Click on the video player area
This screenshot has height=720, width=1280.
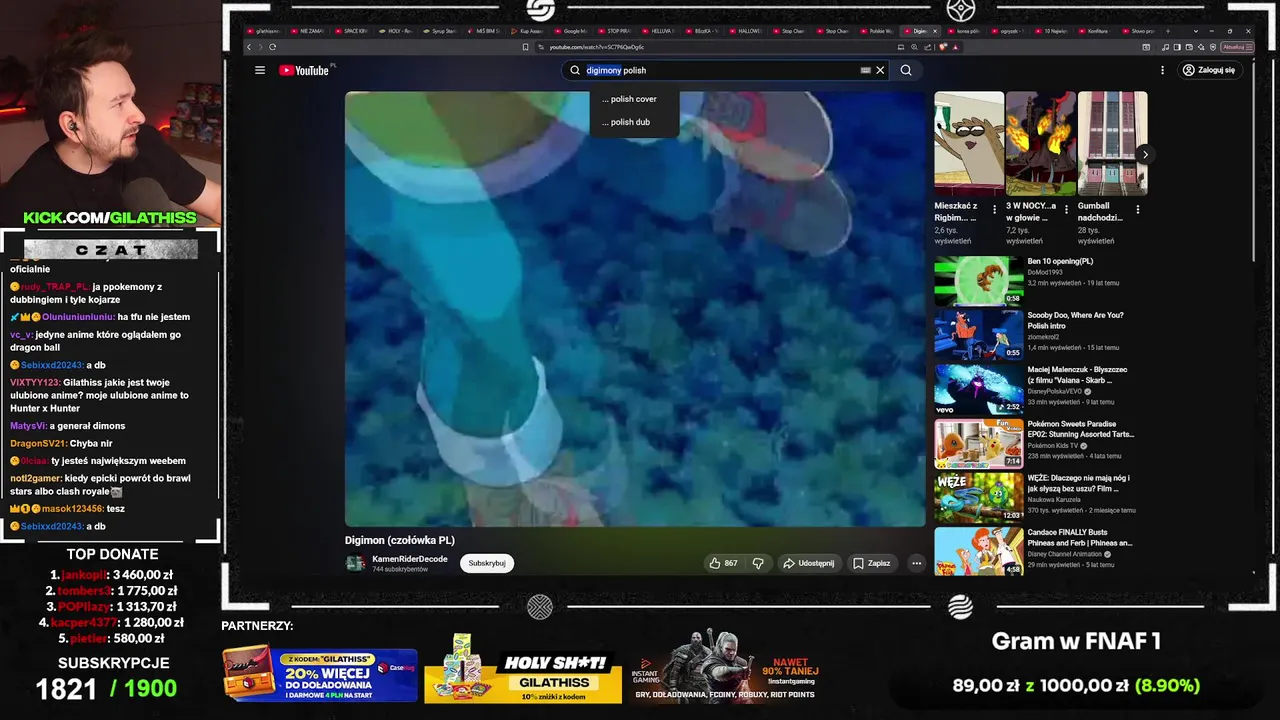[635, 309]
